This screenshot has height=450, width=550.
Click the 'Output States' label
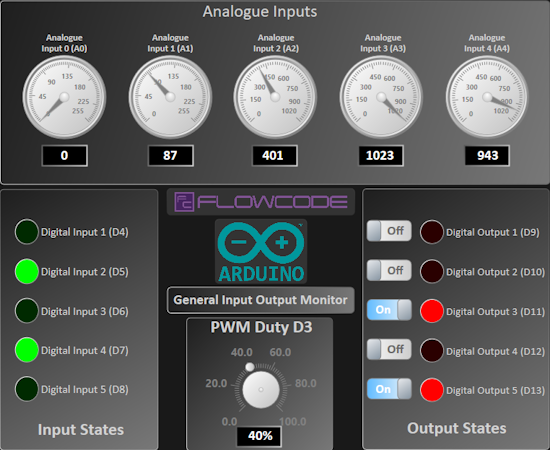457,429
